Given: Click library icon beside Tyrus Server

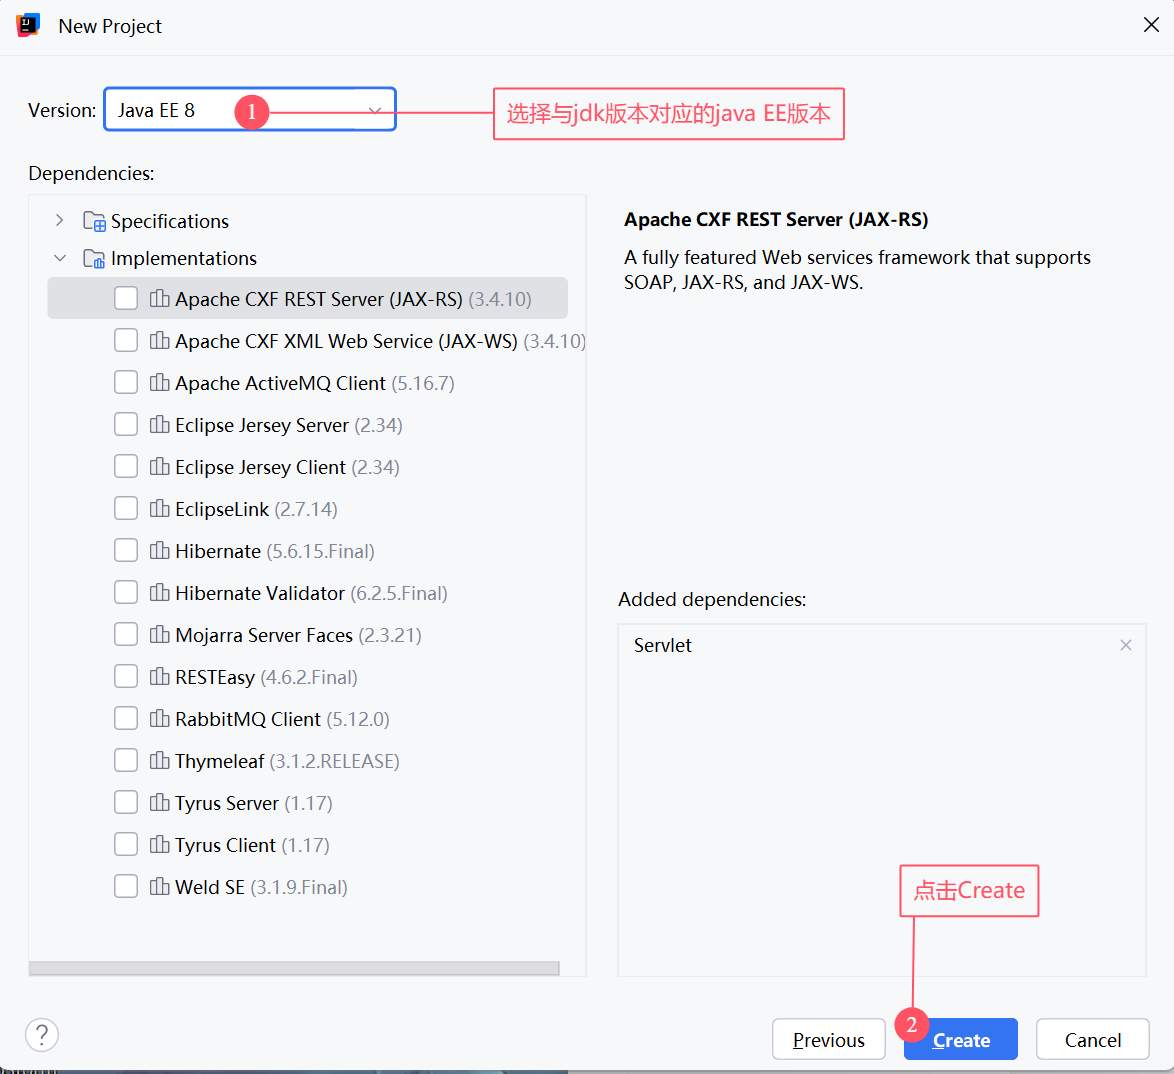Looking at the screenshot, I should pos(159,801).
